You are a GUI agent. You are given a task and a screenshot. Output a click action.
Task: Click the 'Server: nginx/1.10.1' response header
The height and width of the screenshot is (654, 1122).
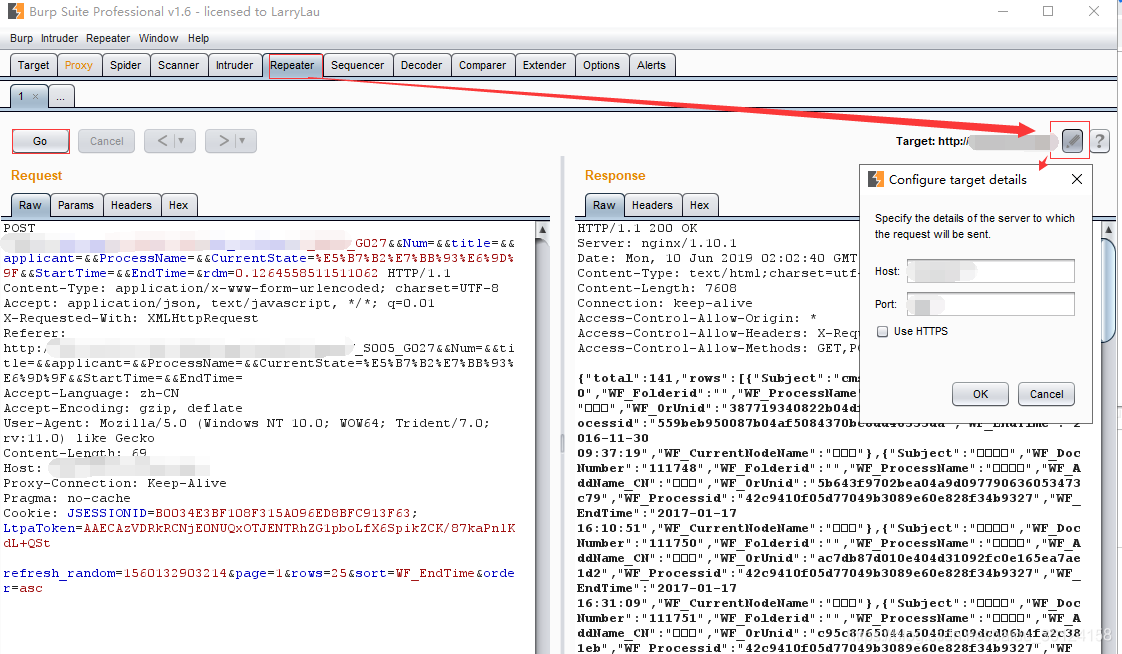[x=657, y=243]
